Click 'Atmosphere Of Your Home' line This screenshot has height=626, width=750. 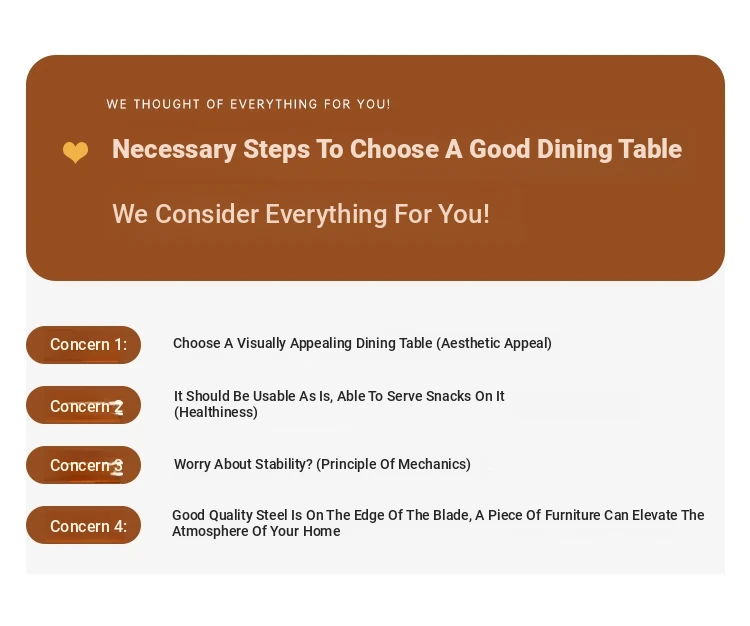(256, 531)
